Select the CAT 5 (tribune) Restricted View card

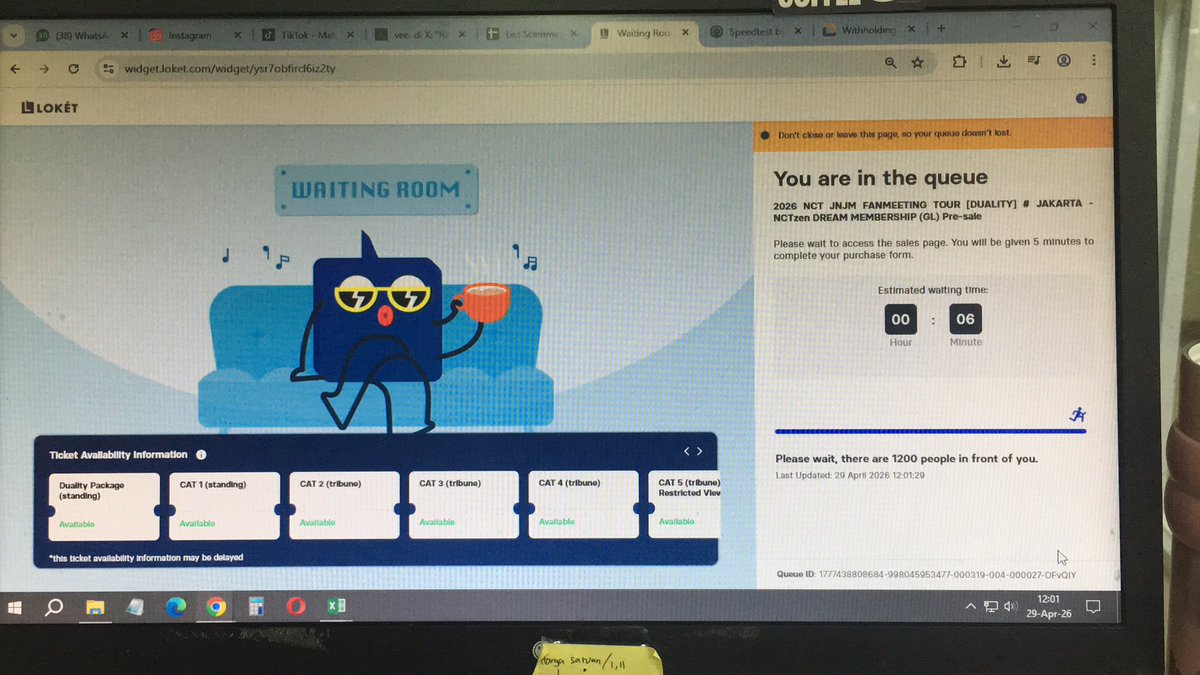click(x=684, y=504)
